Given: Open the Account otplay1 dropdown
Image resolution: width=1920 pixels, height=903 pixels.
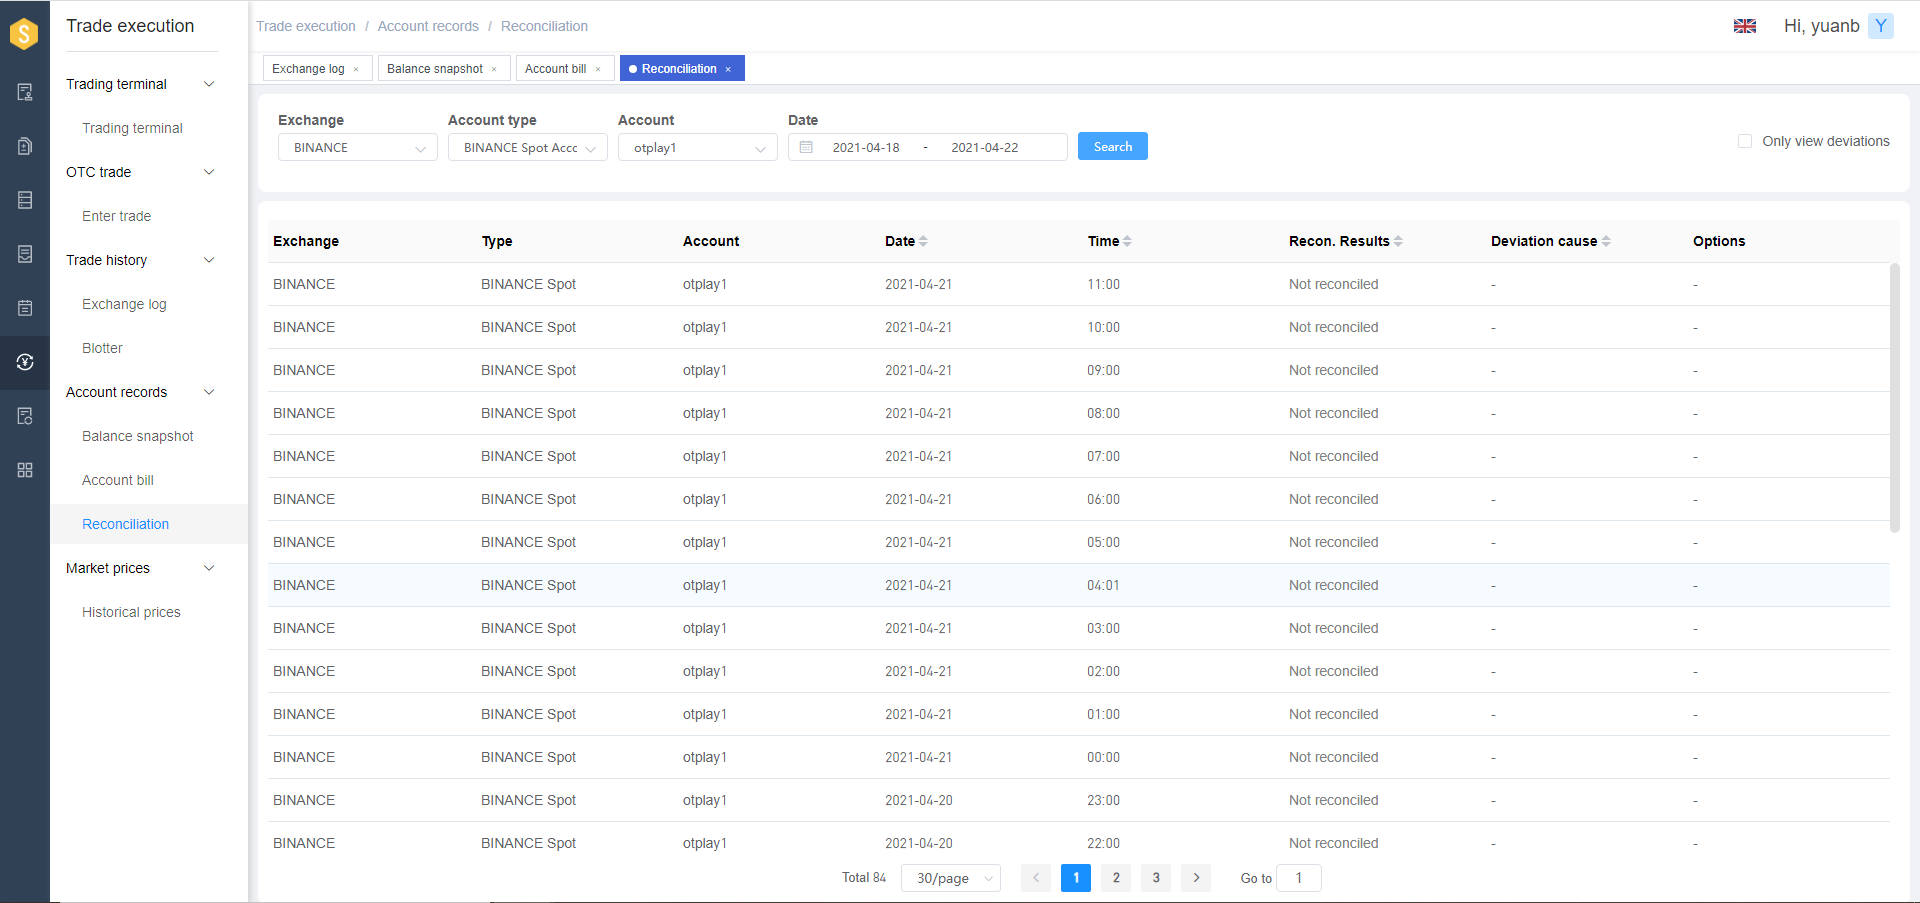Looking at the screenshot, I should pos(698,147).
